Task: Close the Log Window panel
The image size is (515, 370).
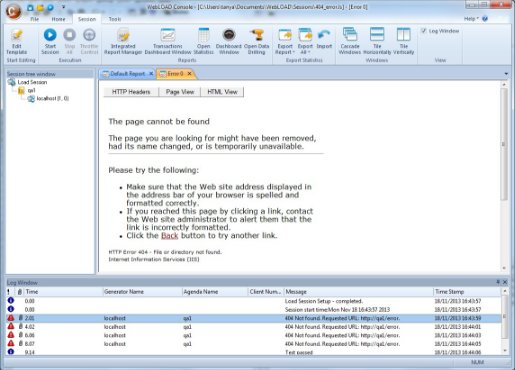Action: 505,282
